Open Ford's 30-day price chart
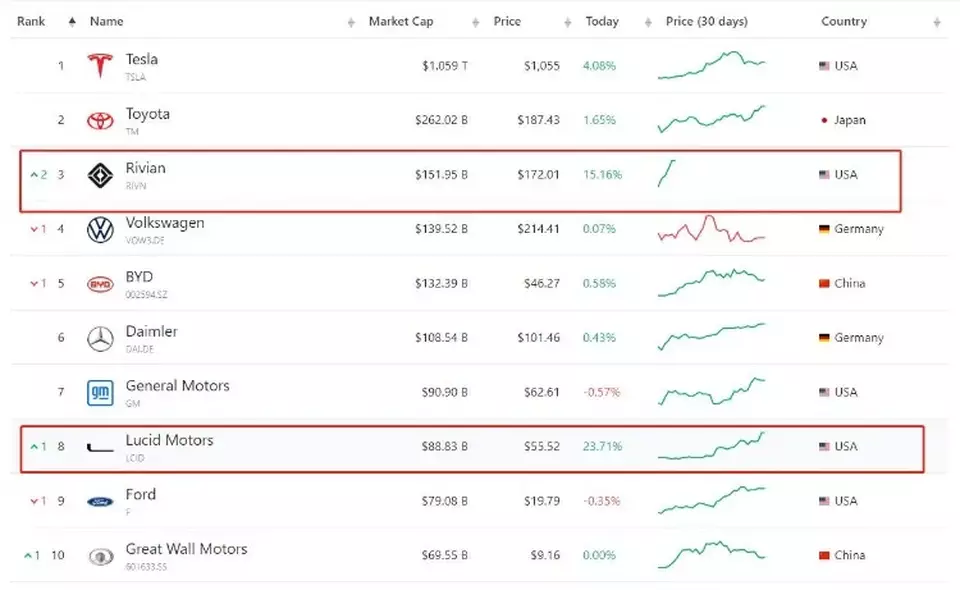 click(711, 500)
